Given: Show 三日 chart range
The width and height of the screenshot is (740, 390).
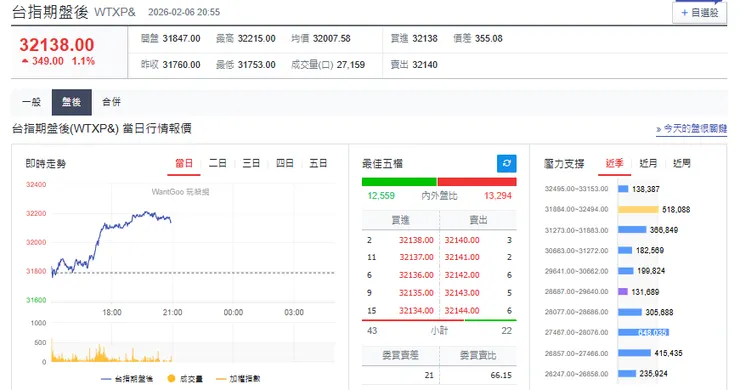Looking at the screenshot, I should click(x=251, y=163).
